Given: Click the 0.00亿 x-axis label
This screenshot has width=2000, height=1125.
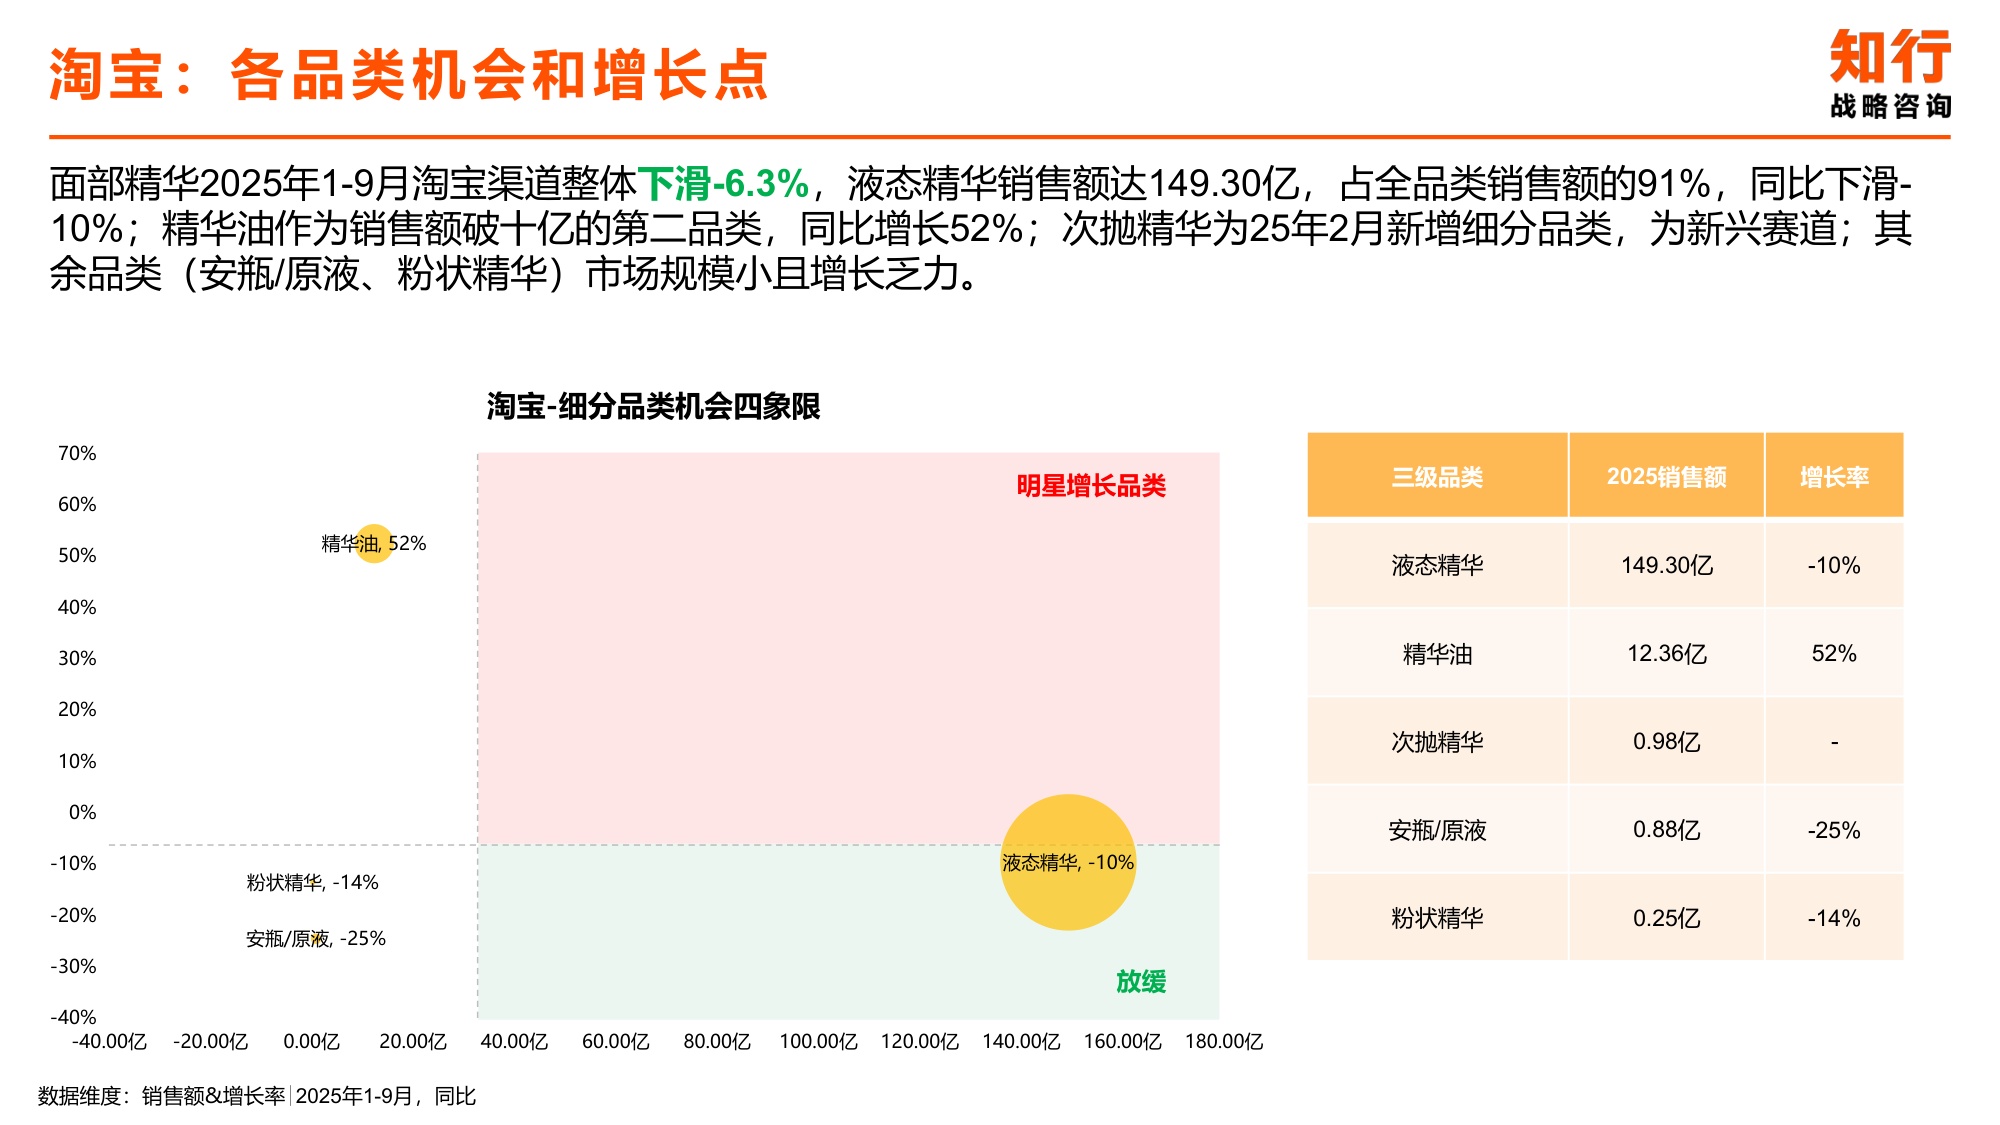Looking at the screenshot, I should click(311, 1041).
